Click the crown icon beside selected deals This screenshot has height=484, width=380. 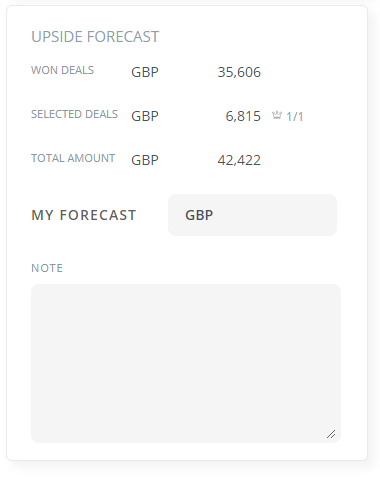277,115
